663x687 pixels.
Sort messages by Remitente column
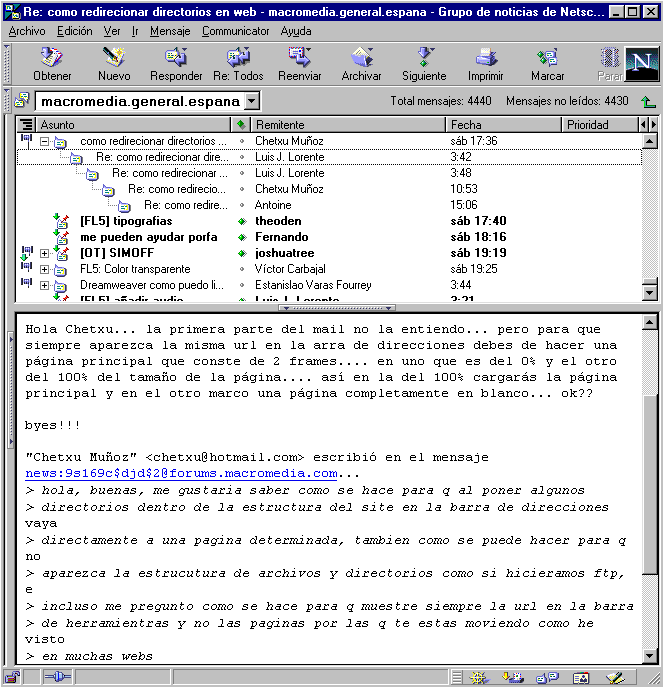(x=348, y=125)
